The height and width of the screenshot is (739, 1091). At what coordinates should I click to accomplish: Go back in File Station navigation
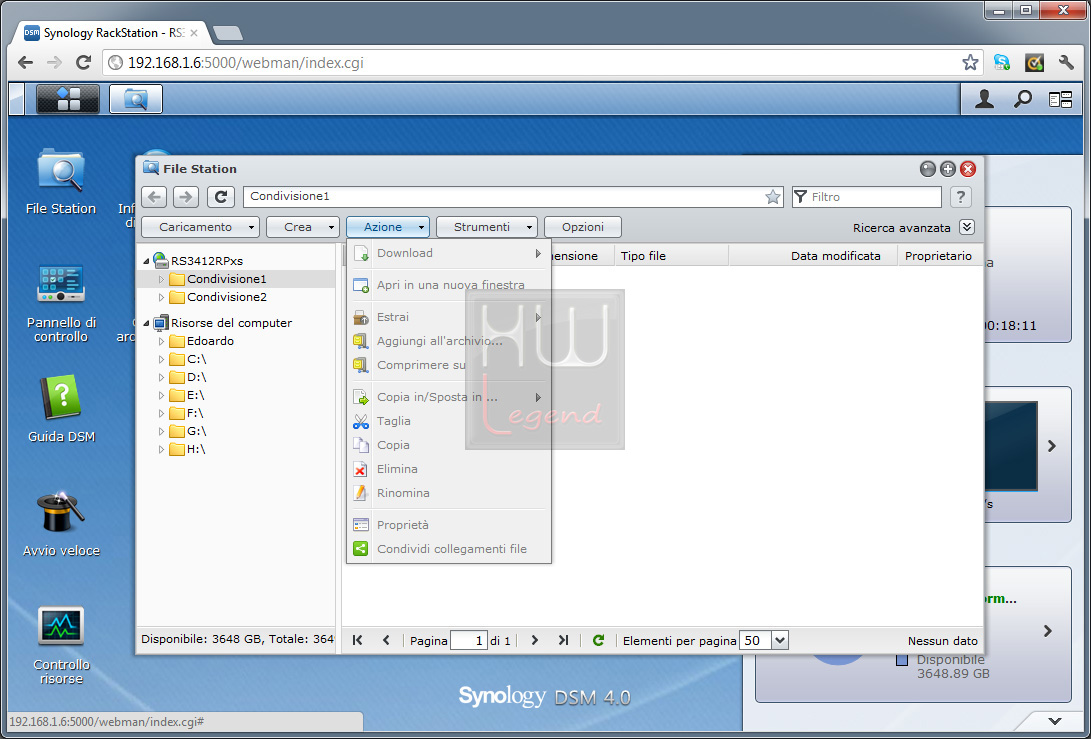click(x=154, y=197)
